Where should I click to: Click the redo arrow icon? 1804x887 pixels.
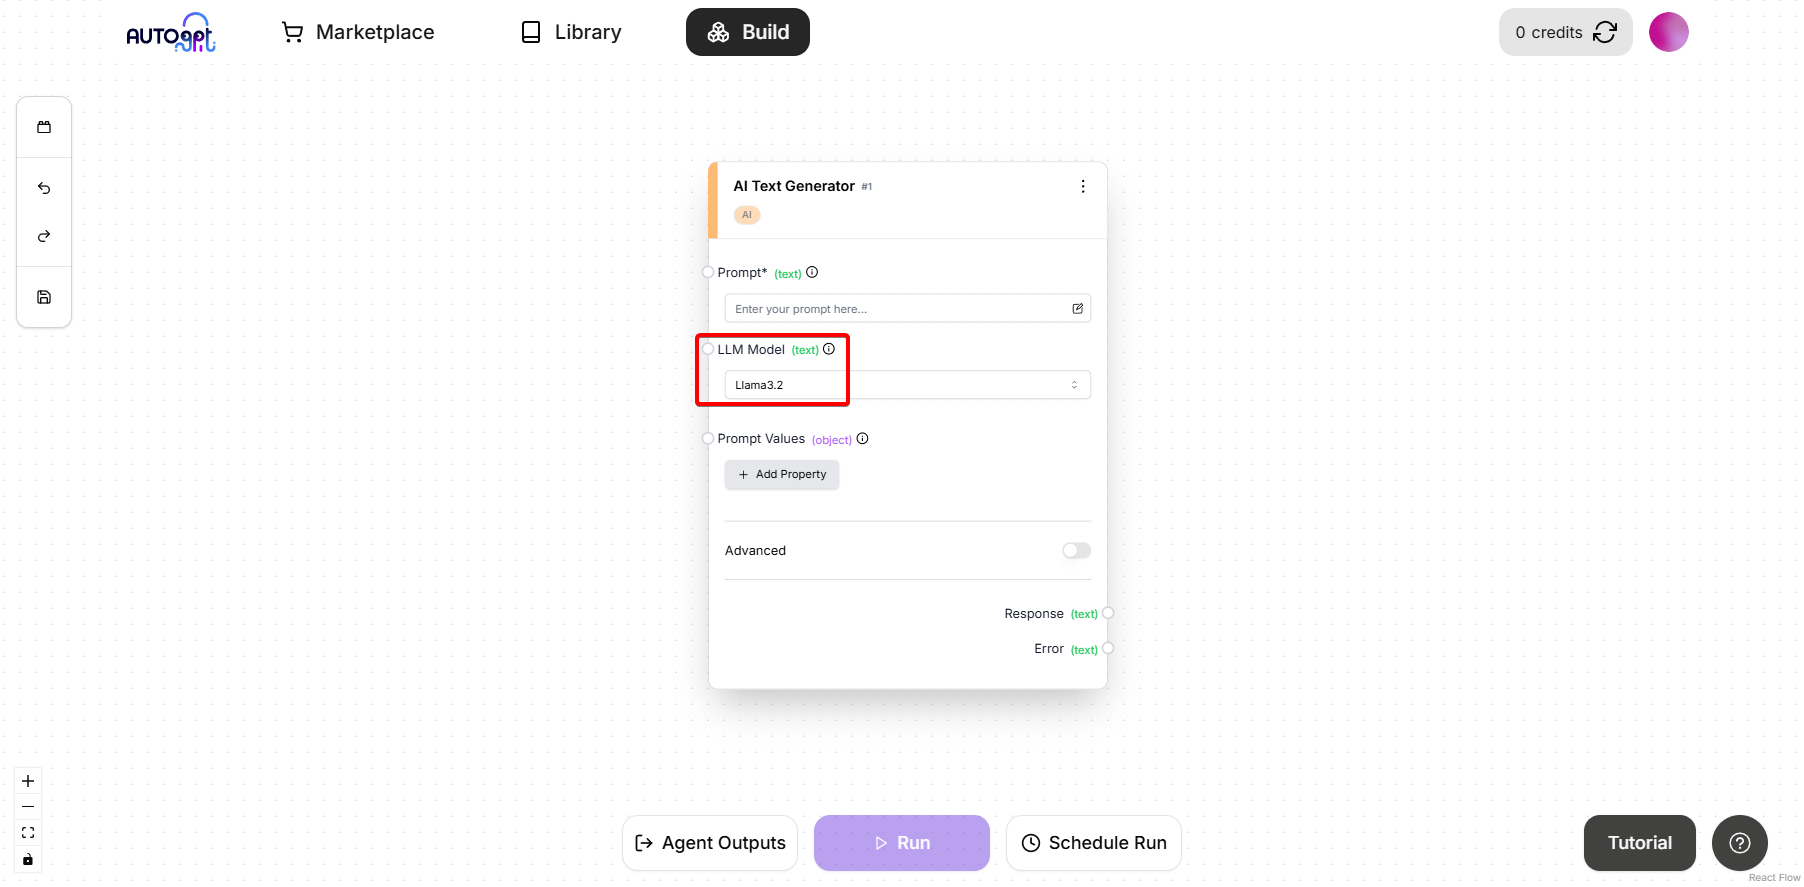44,236
